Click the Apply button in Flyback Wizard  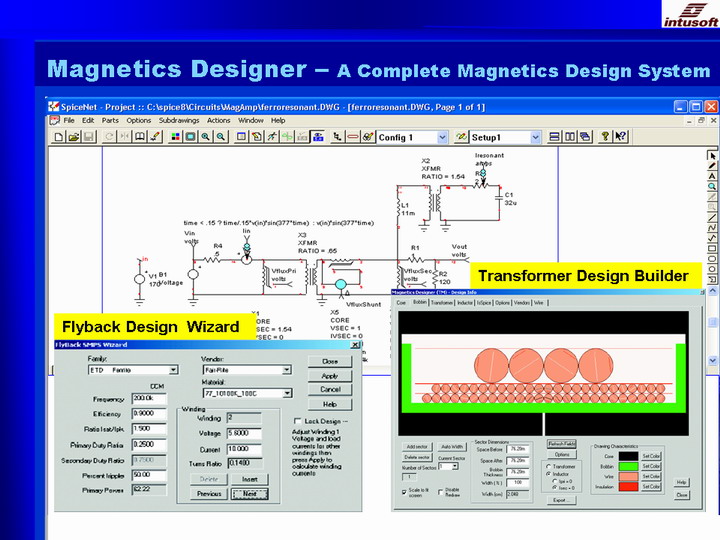point(330,376)
